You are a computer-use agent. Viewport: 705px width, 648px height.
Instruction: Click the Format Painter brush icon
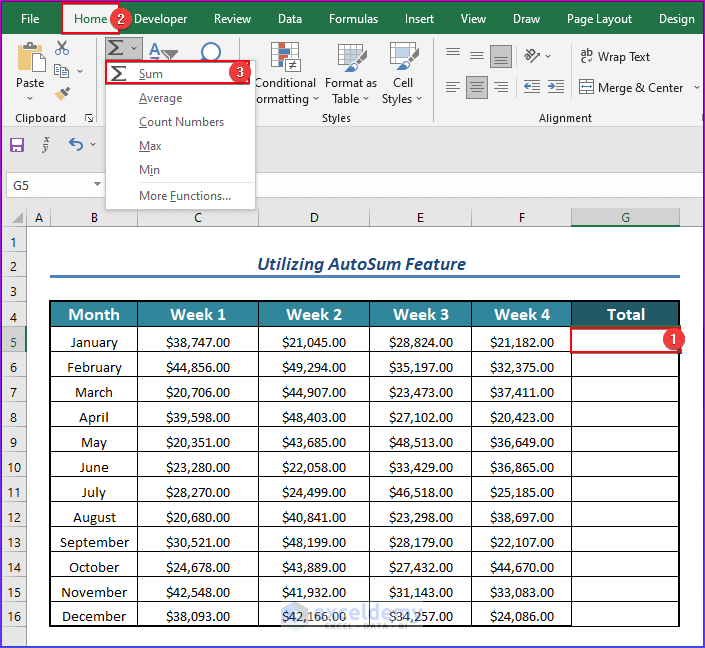pyautogui.click(x=62, y=94)
